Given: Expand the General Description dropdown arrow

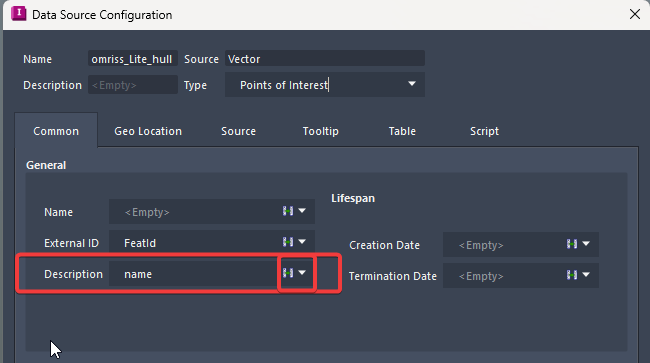Looking at the screenshot, I should tap(302, 273).
